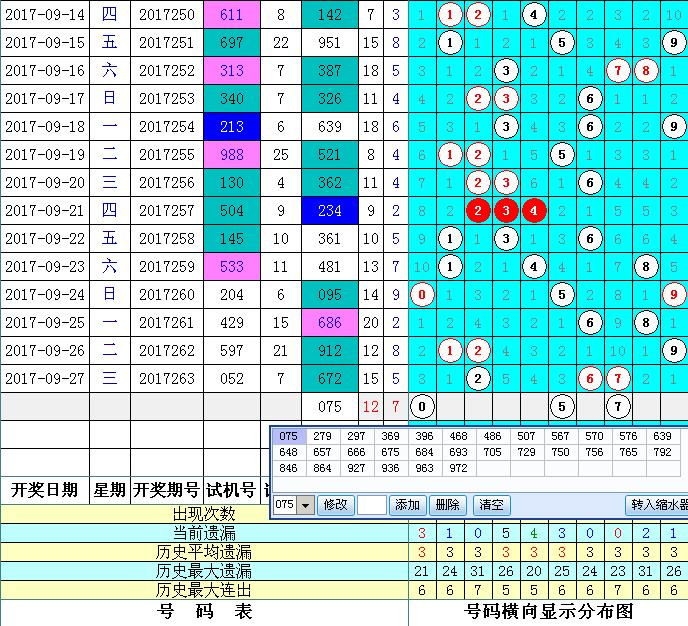Select number 684 in the list grid
The image size is (688, 626).
[x=424, y=452]
